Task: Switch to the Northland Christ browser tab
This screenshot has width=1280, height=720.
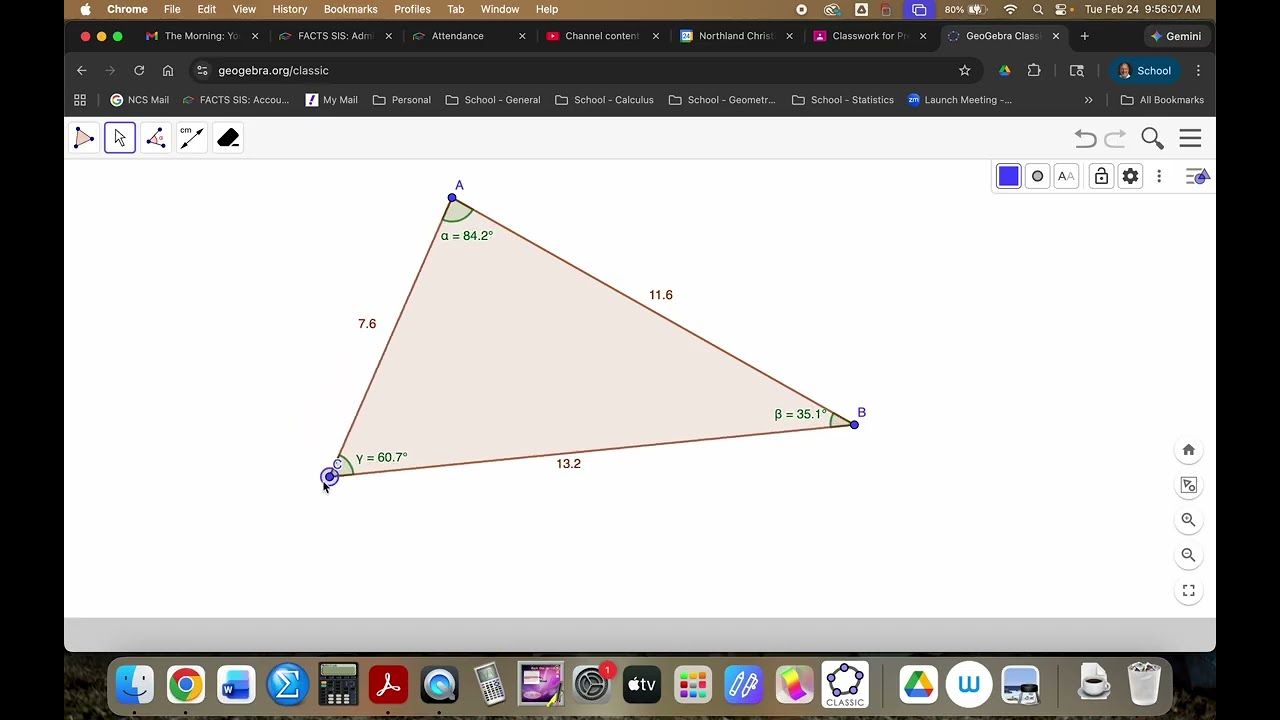Action: click(736, 36)
